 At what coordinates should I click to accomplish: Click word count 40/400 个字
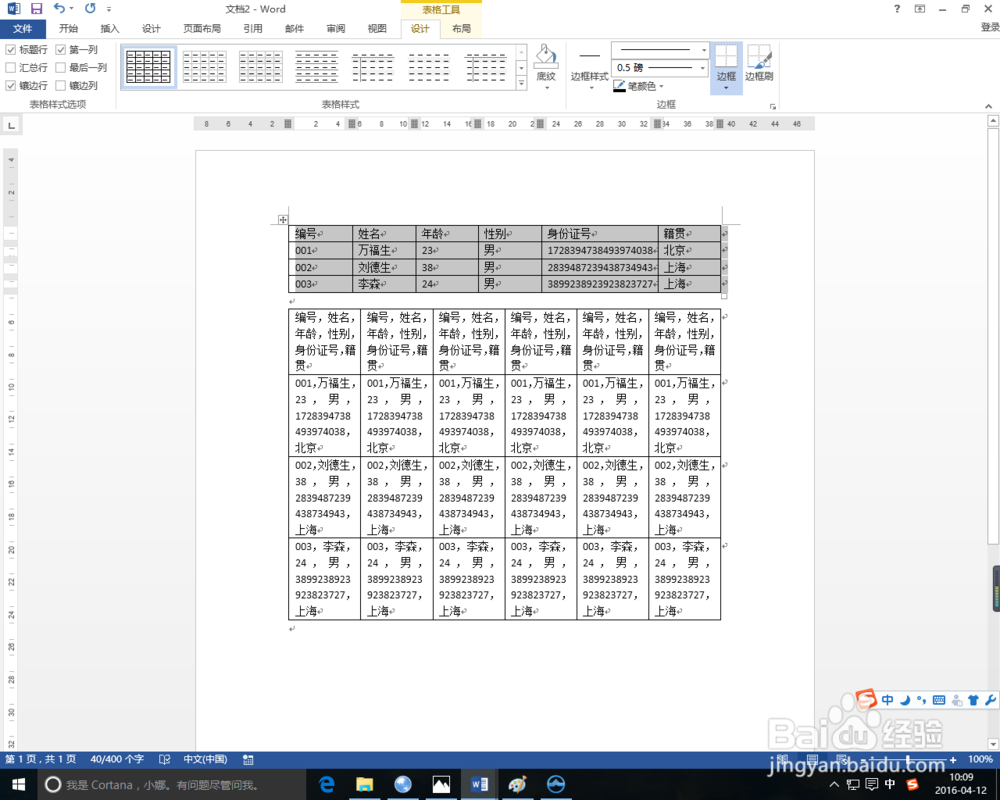(117, 759)
